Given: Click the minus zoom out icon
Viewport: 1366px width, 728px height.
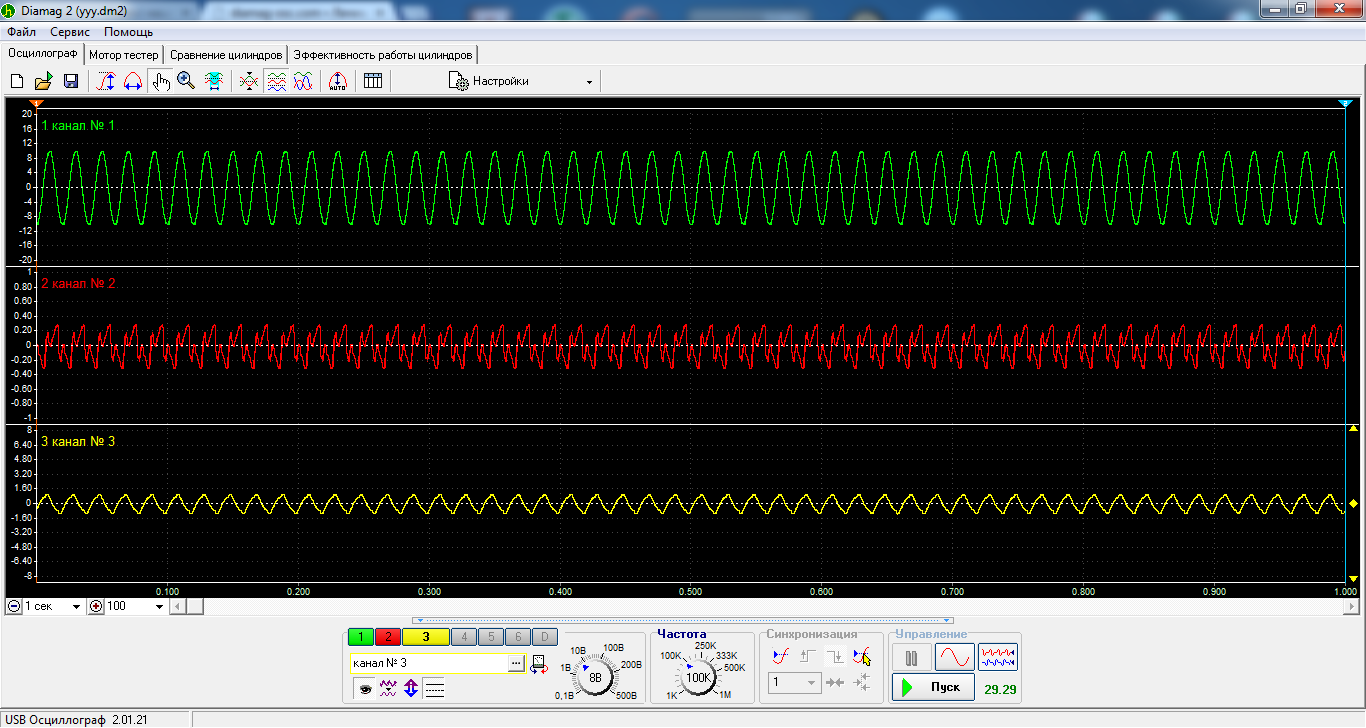Looking at the screenshot, I should coord(13,606).
